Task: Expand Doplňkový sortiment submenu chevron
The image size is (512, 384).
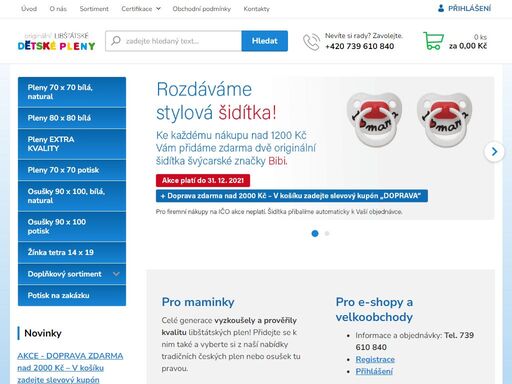Action: (x=116, y=274)
